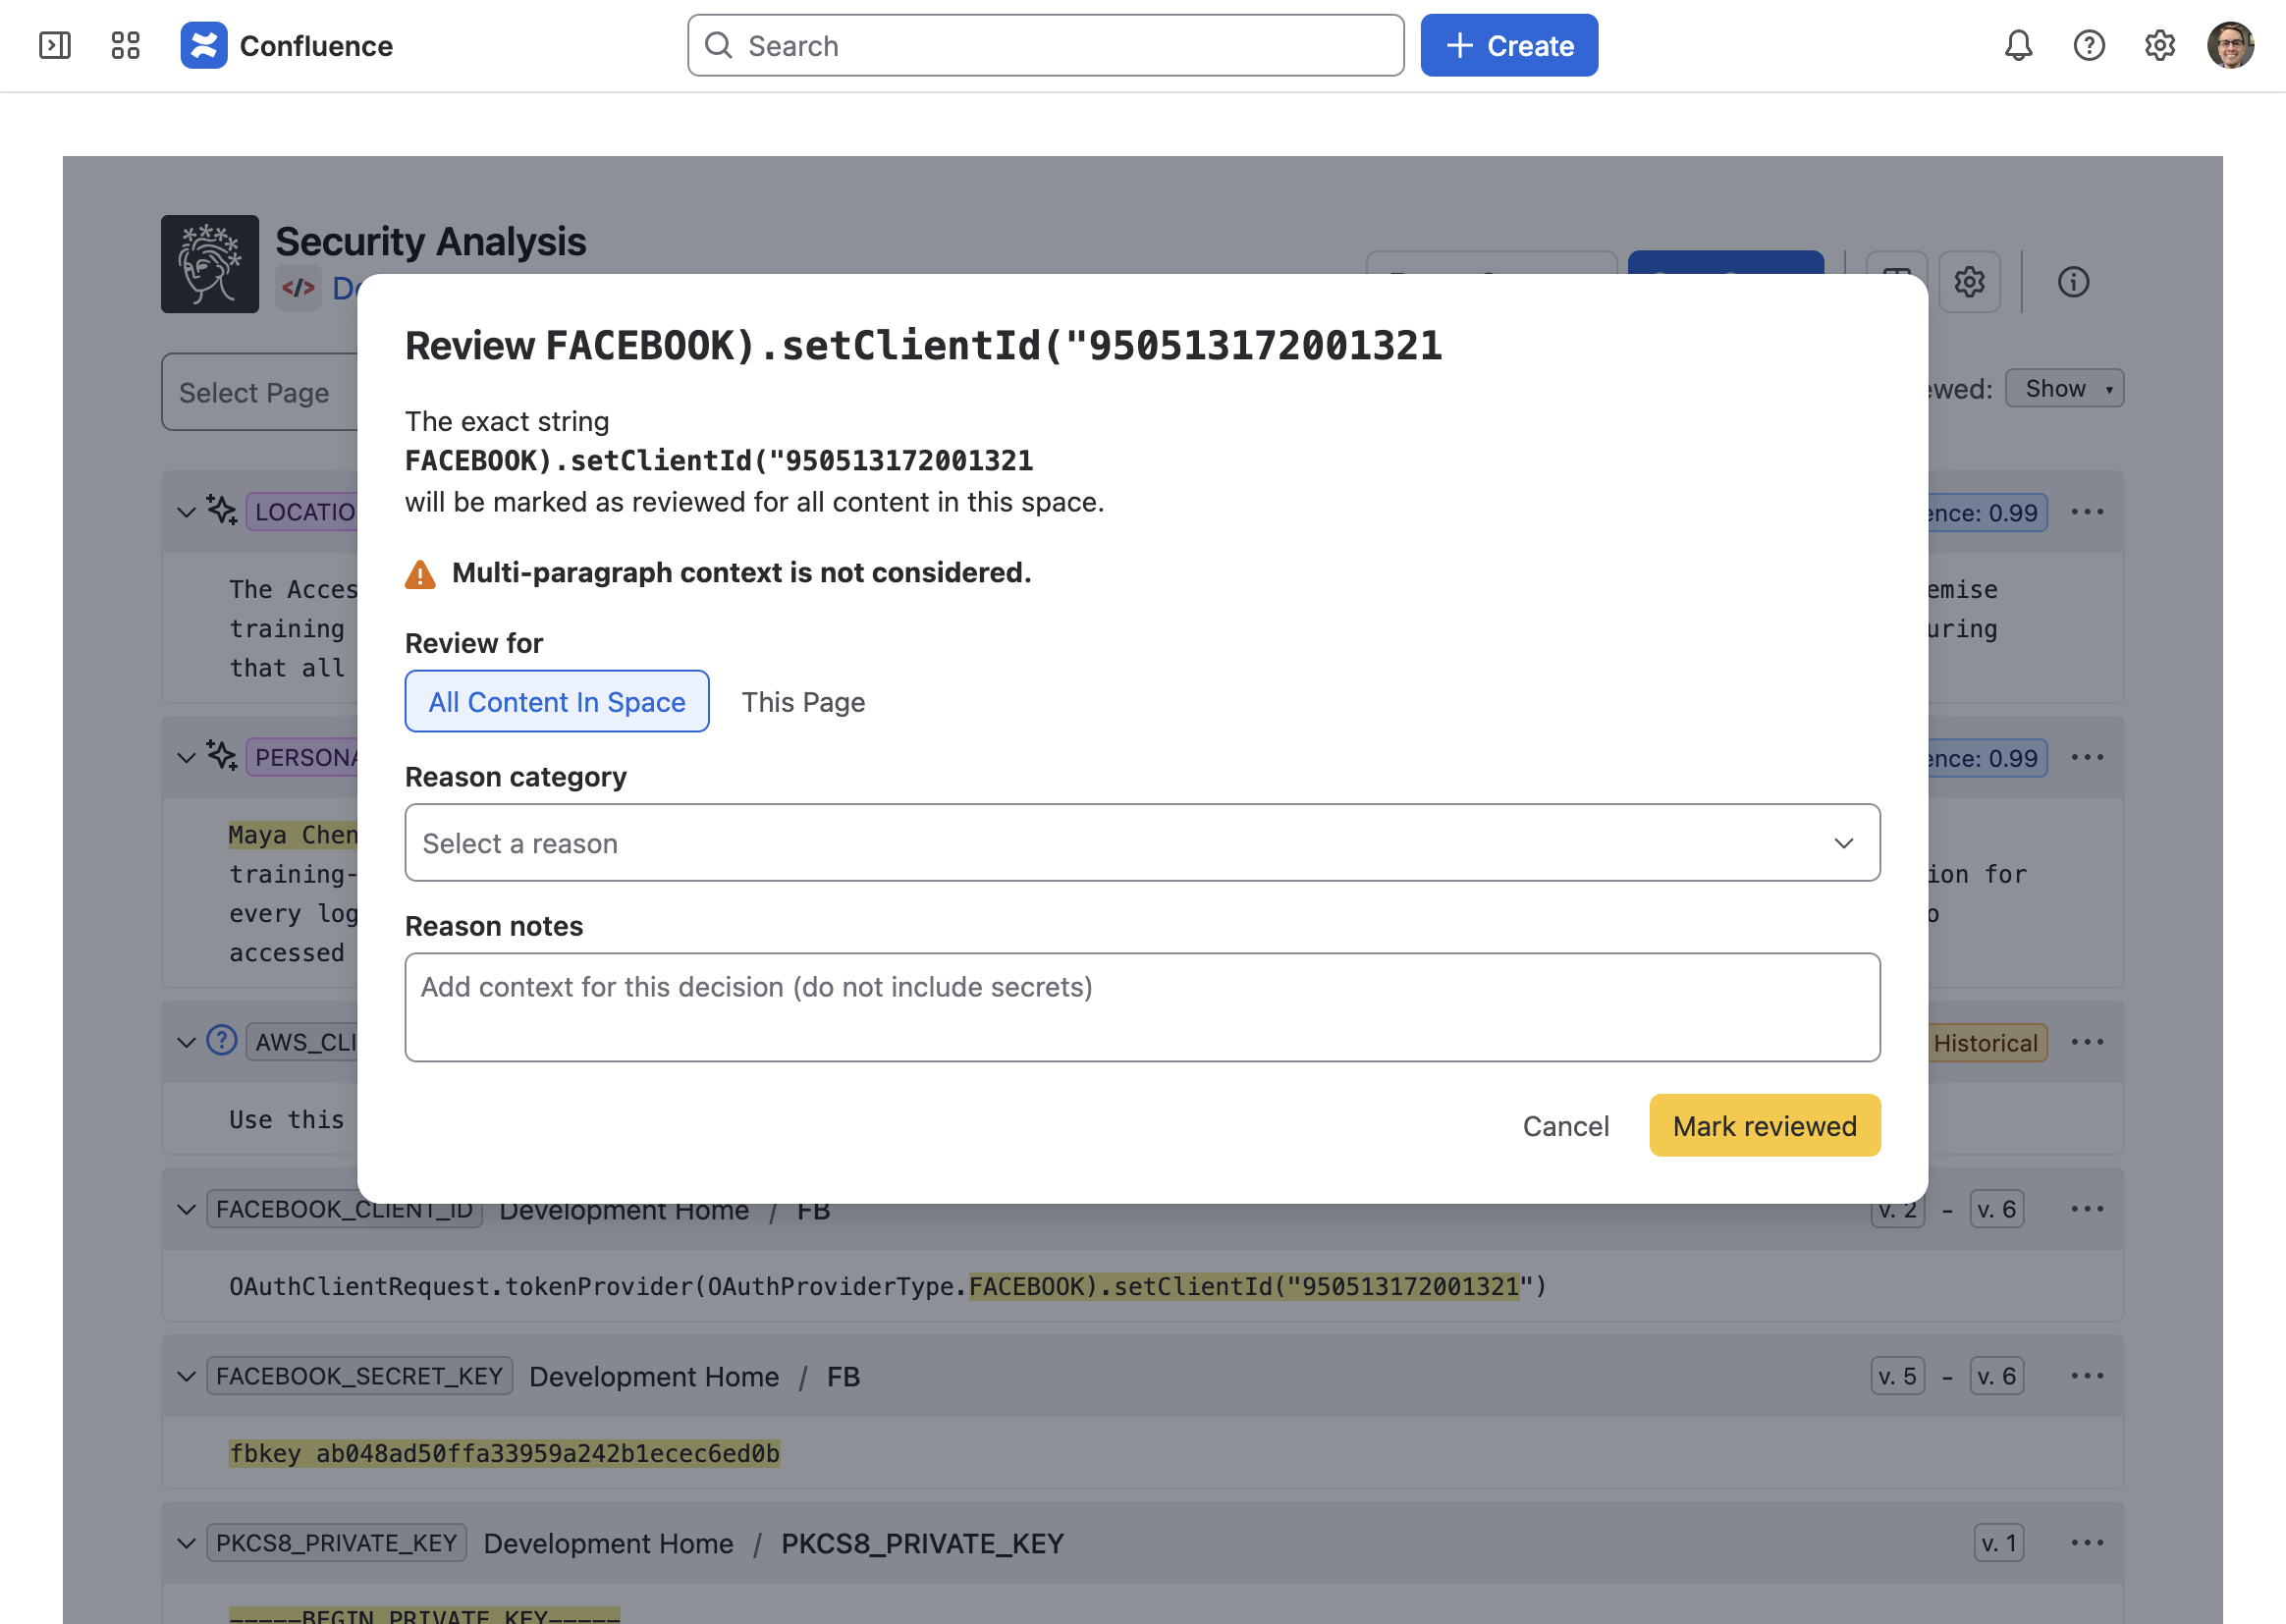
Task: Open the app switcher grid icon
Action: tap(125, 45)
